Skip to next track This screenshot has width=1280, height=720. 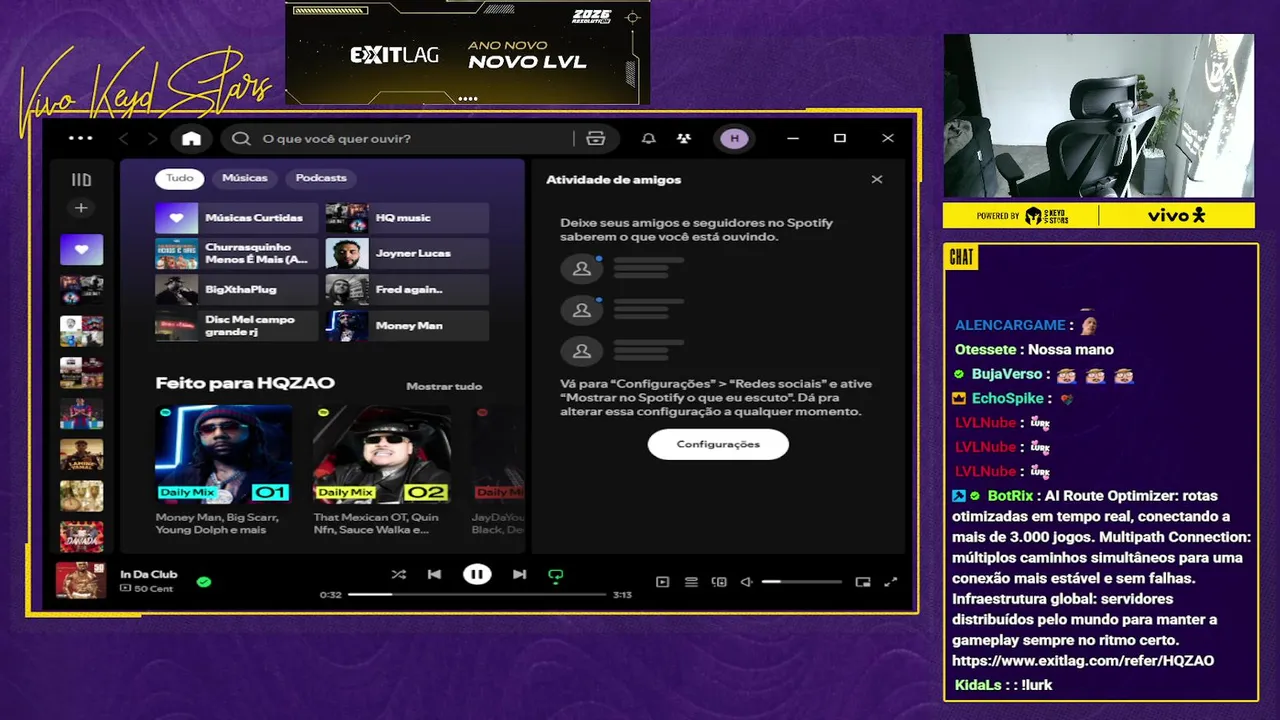point(519,574)
